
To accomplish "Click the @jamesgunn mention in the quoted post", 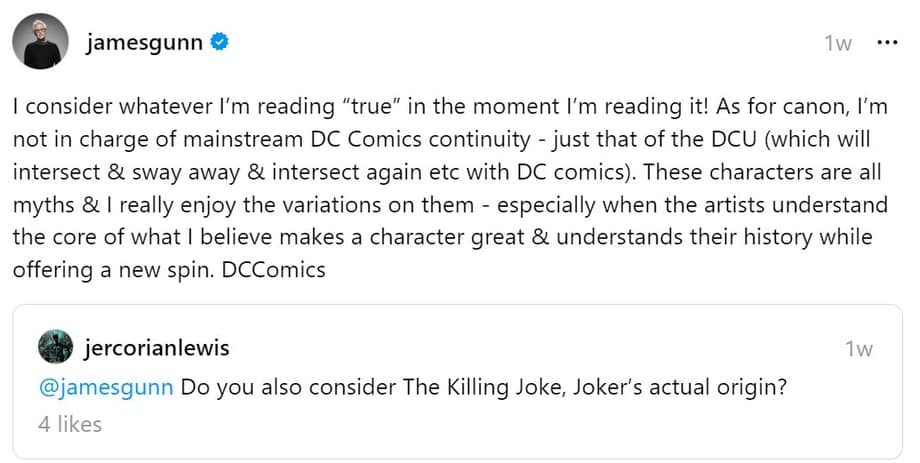I will pos(107,387).
